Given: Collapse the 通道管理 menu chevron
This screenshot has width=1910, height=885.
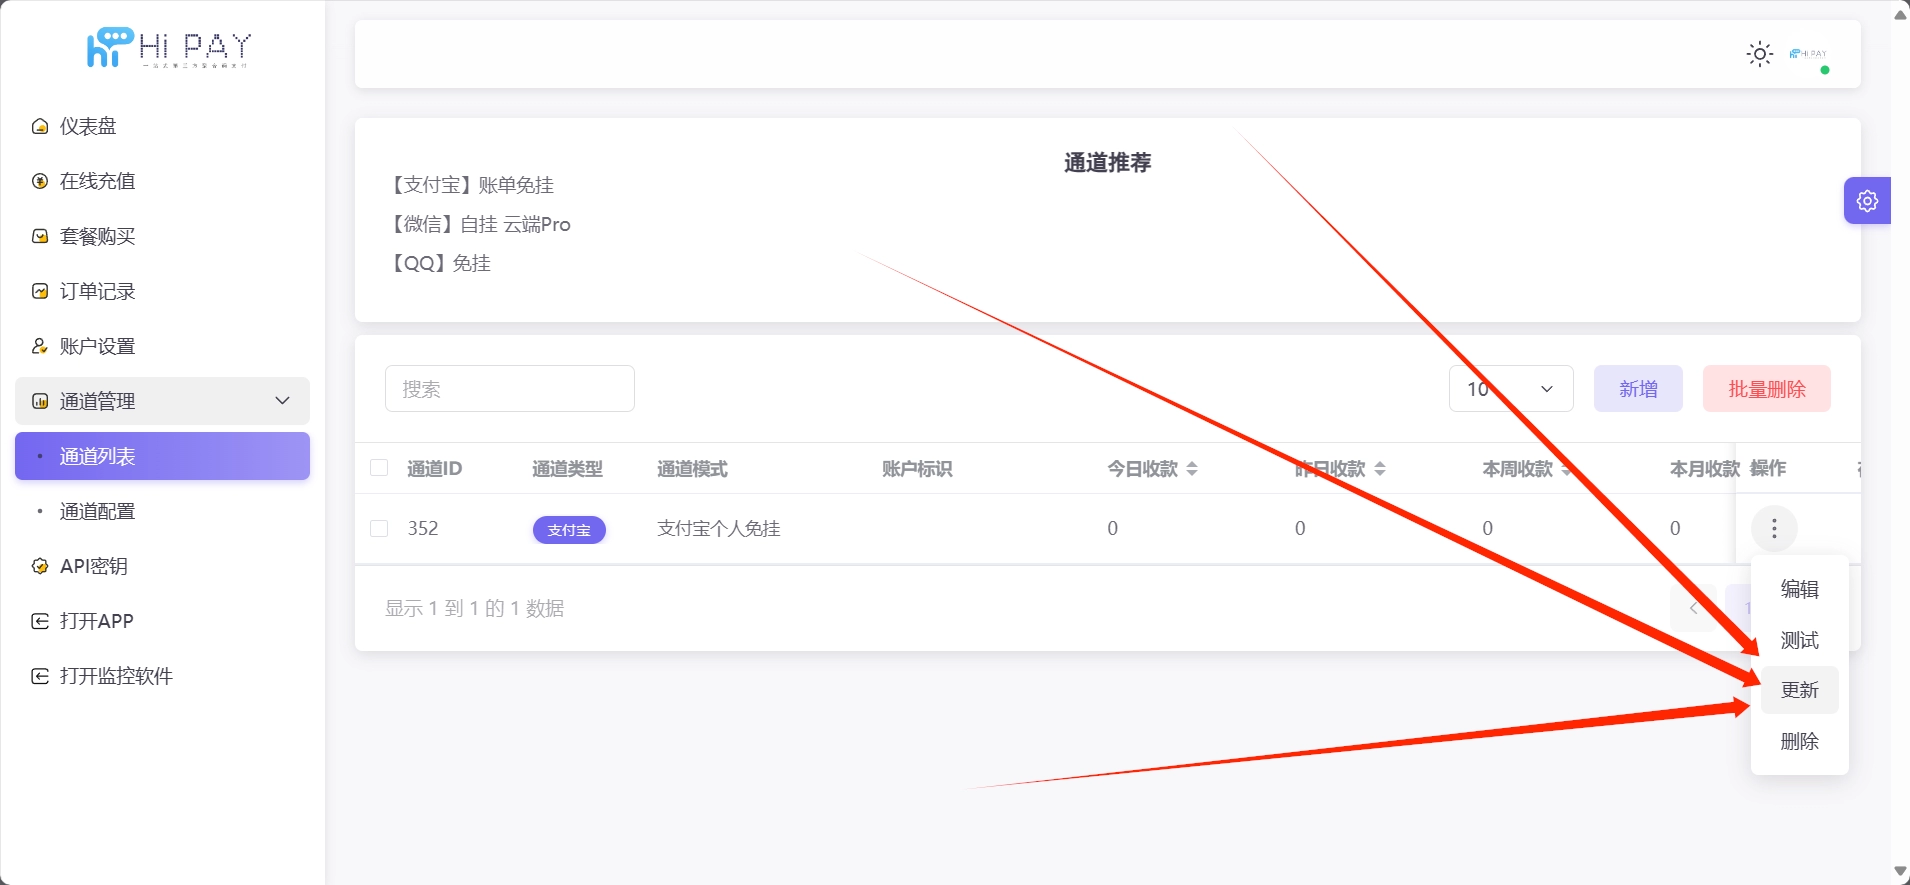Looking at the screenshot, I should (283, 400).
